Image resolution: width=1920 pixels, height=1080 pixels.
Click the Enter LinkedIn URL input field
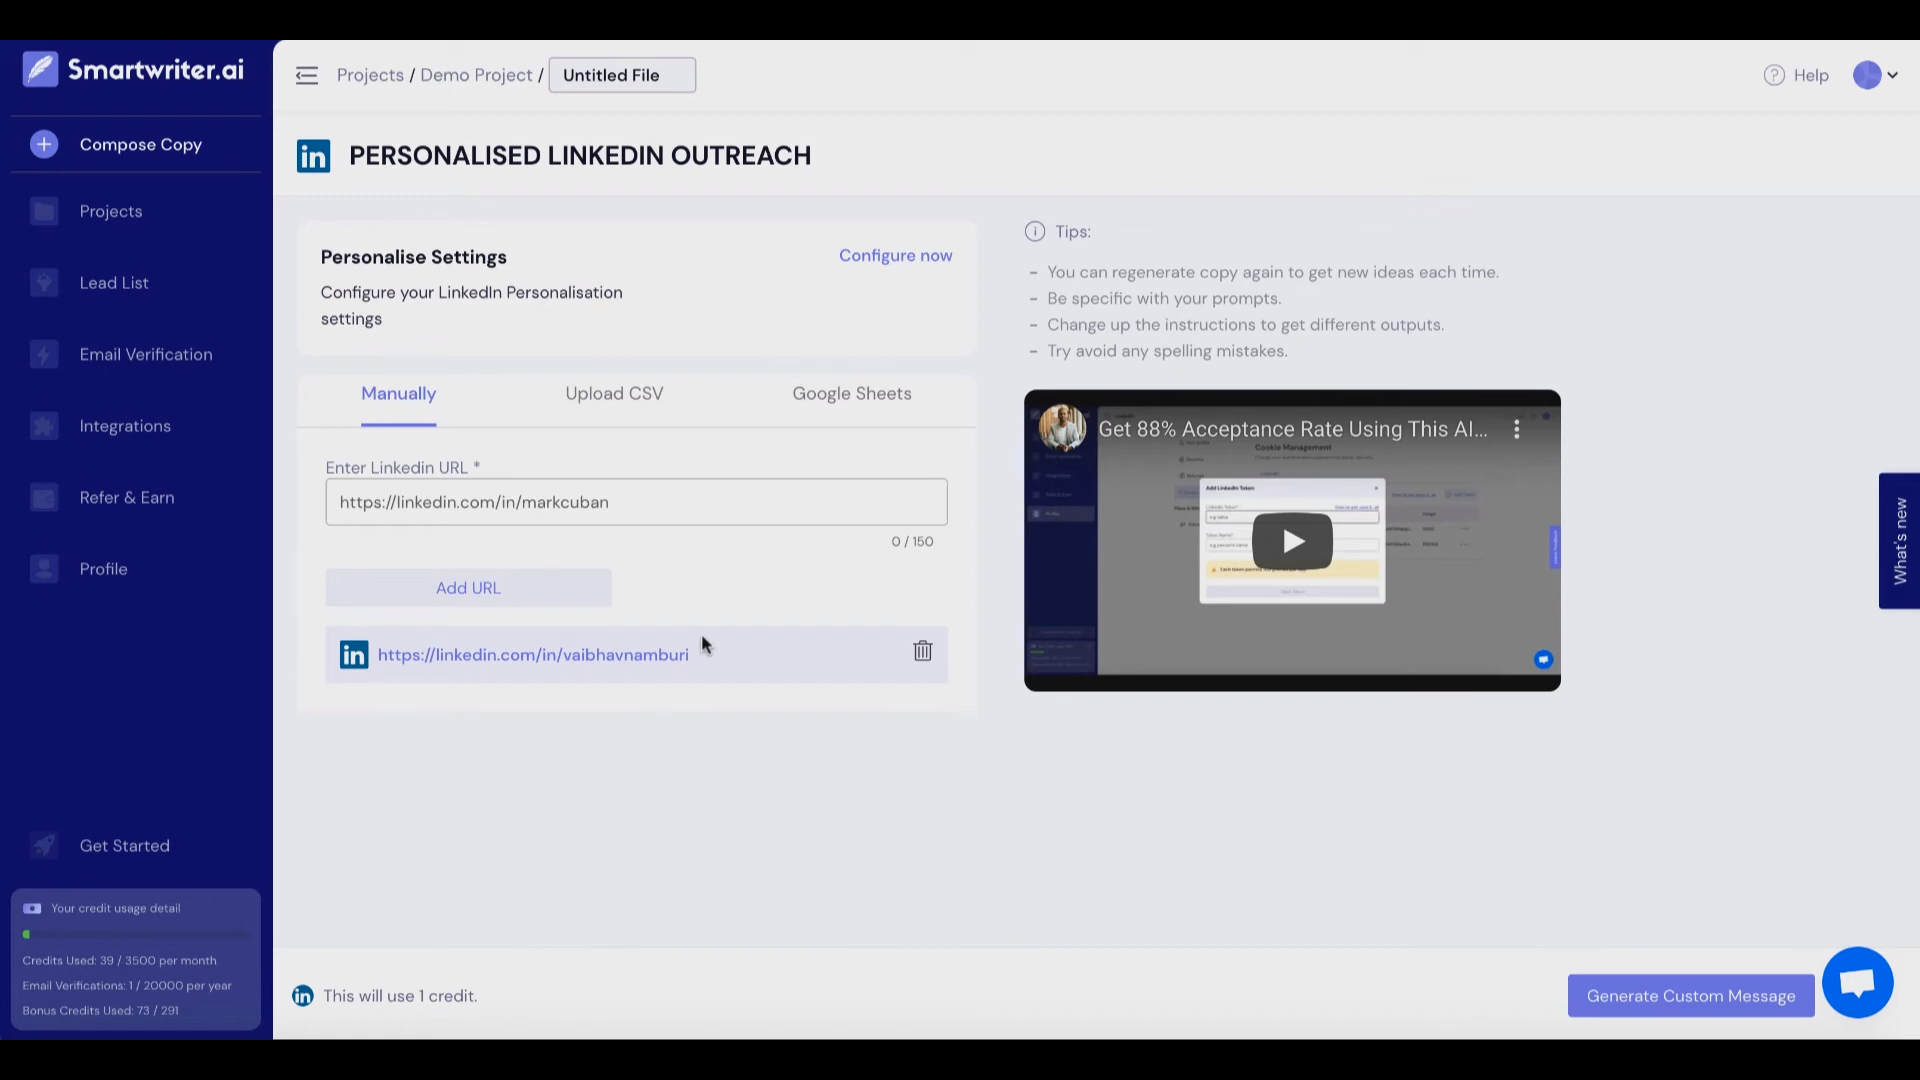click(x=636, y=502)
